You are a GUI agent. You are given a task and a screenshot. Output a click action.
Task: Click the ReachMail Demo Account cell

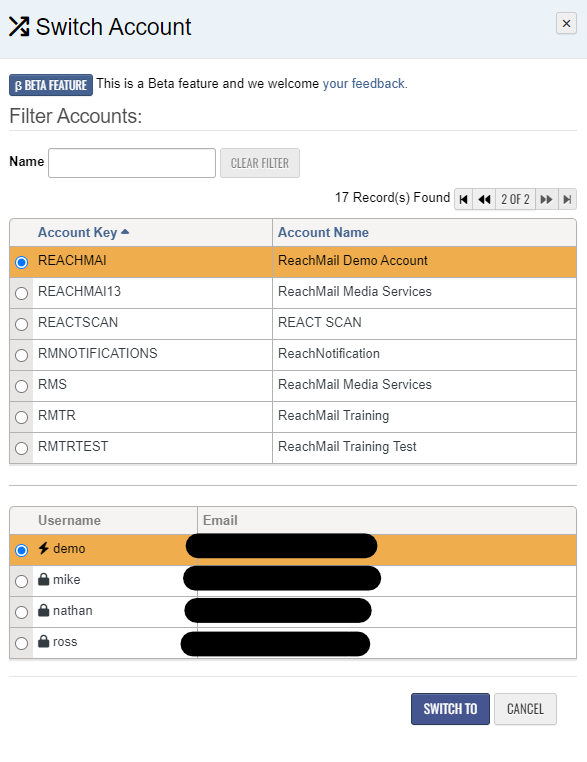(x=424, y=262)
